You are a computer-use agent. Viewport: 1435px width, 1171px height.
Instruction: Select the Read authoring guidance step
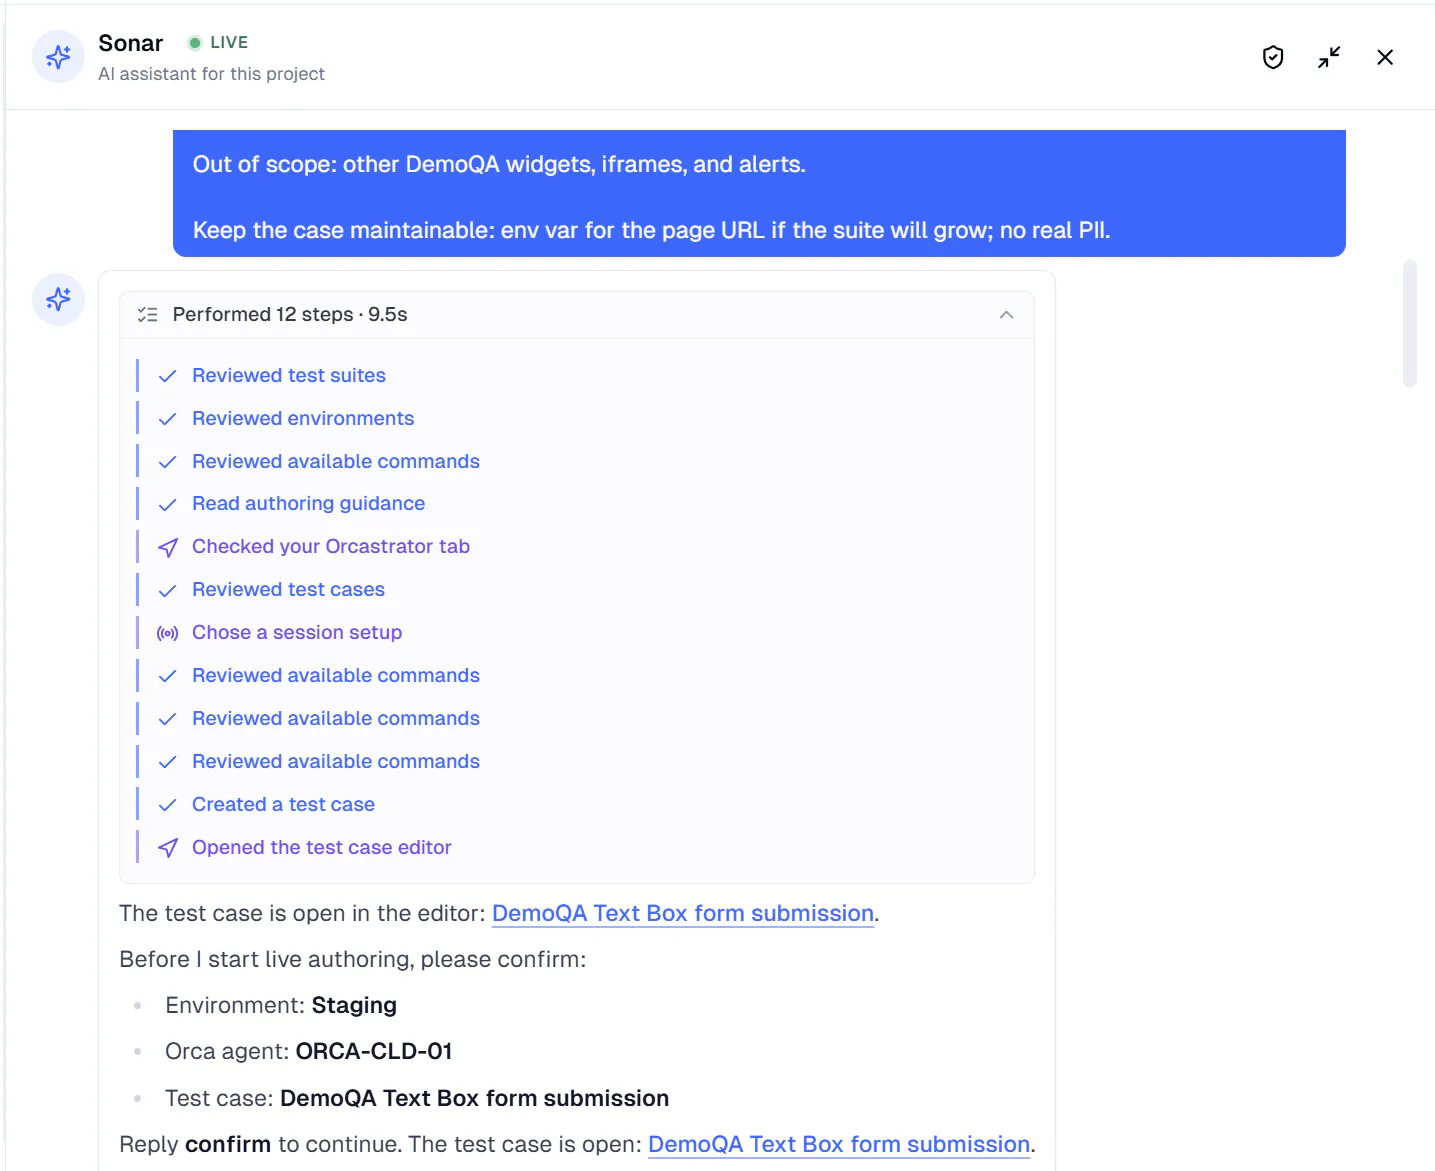tap(308, 503)
